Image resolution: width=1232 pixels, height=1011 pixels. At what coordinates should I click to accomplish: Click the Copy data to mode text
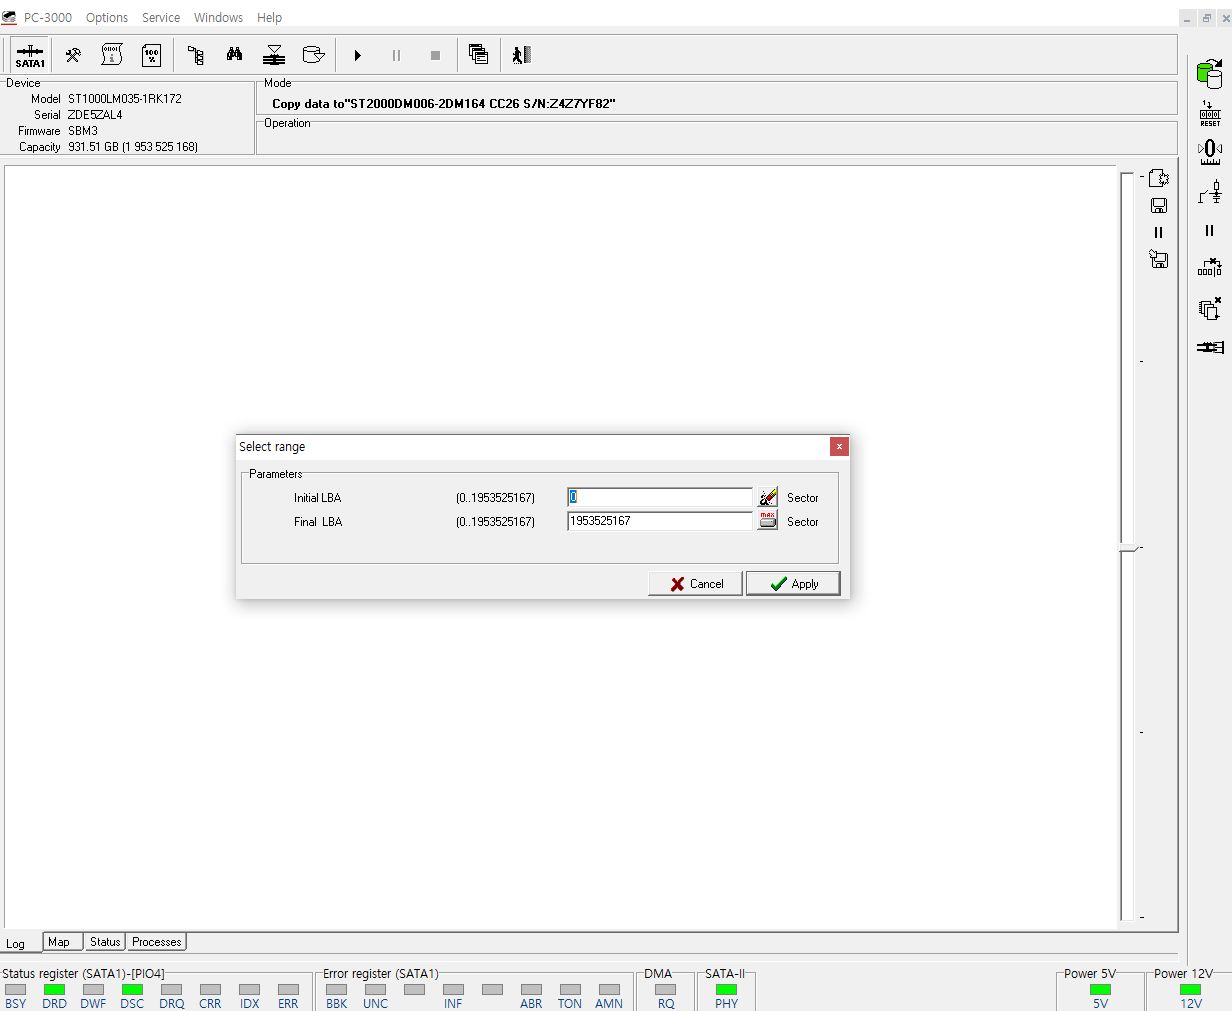pos(444,103)
